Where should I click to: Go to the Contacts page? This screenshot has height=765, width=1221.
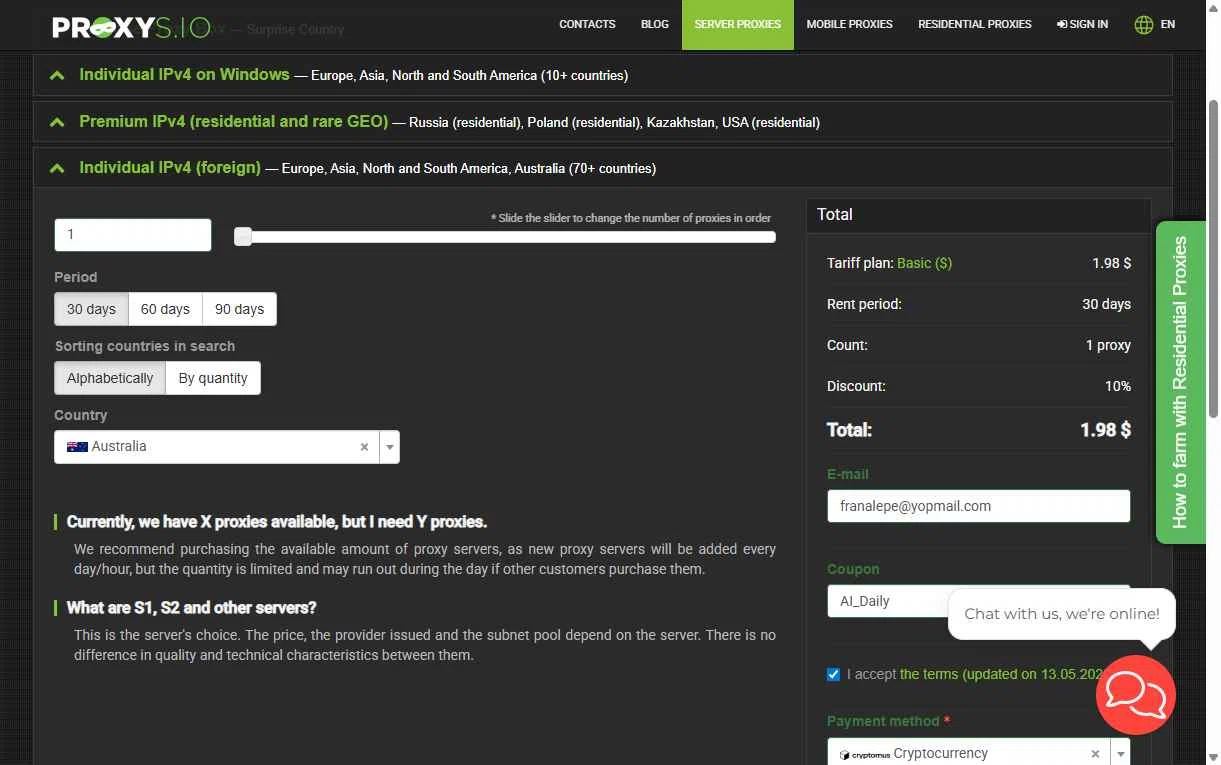coord(587,24)
